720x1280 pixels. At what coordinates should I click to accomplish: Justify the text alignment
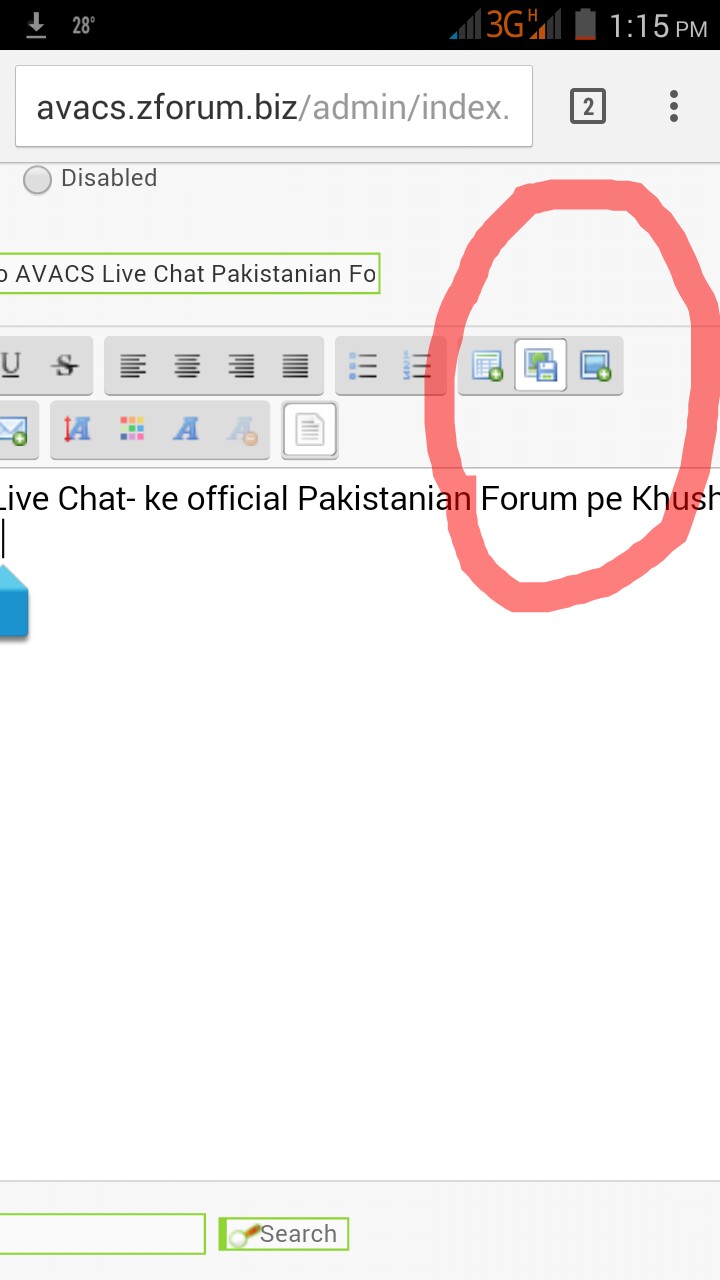coord(295,366)
